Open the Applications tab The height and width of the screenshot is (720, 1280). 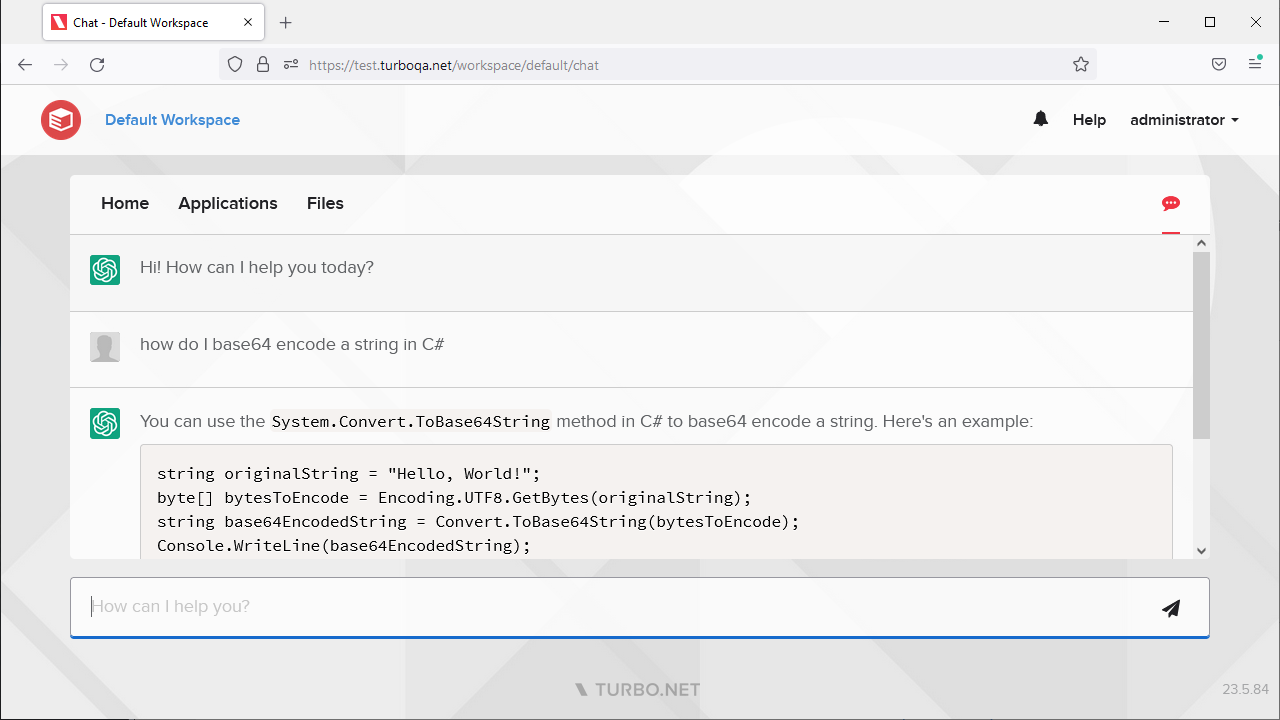point(228,204)
